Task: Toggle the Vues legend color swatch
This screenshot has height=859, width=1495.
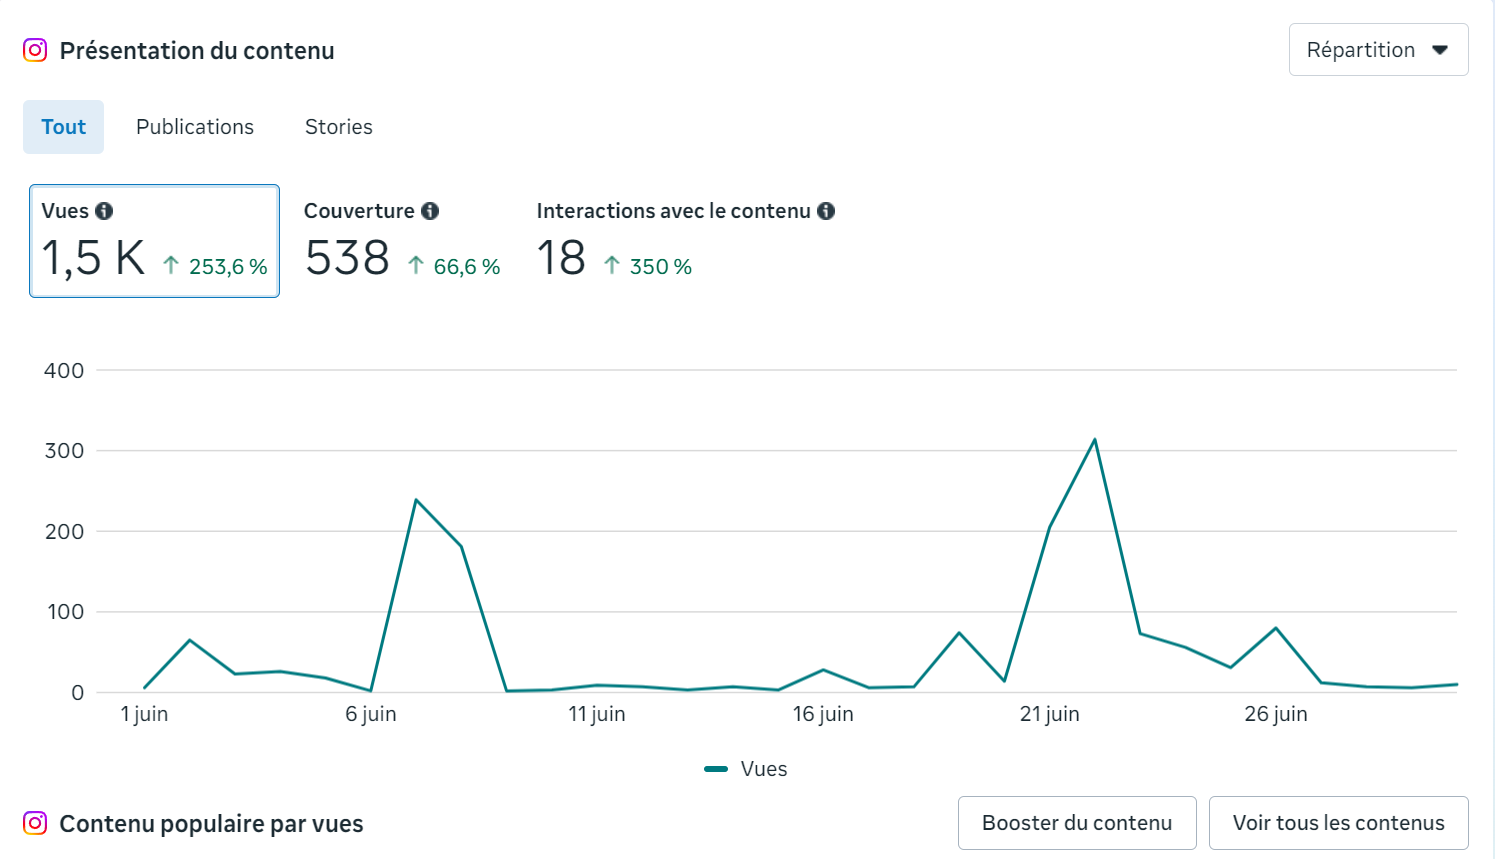Action: (716, 769)
